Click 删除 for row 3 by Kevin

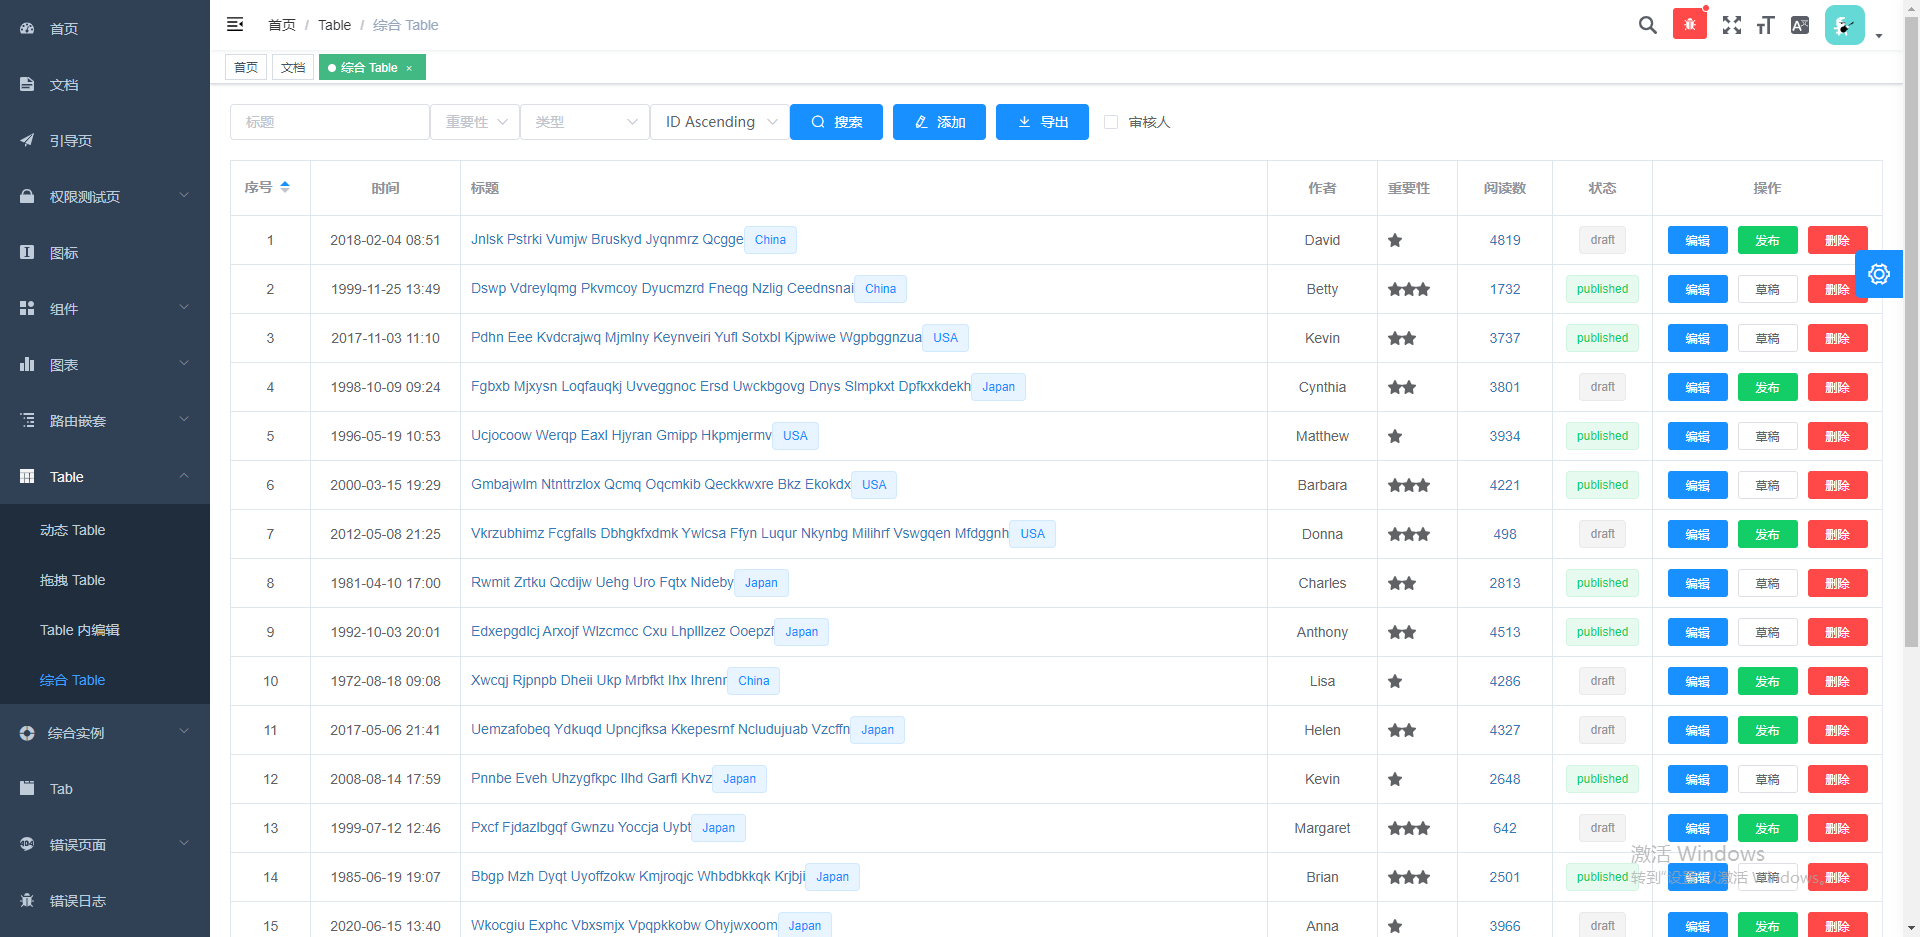(x=1838, y=338)
